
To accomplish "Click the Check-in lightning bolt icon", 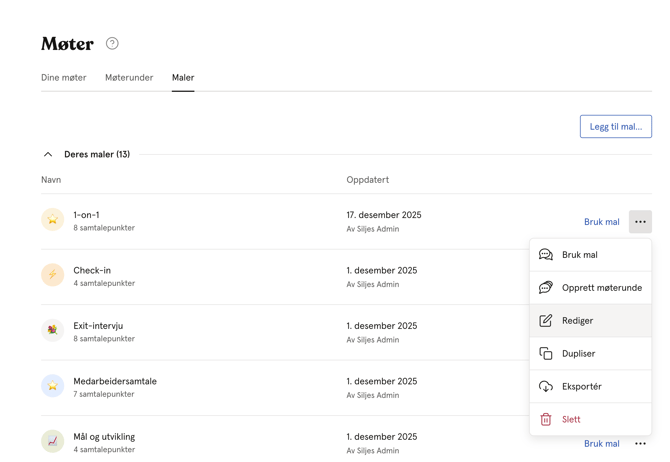I will pyautogui.click(x=53, y=275).
